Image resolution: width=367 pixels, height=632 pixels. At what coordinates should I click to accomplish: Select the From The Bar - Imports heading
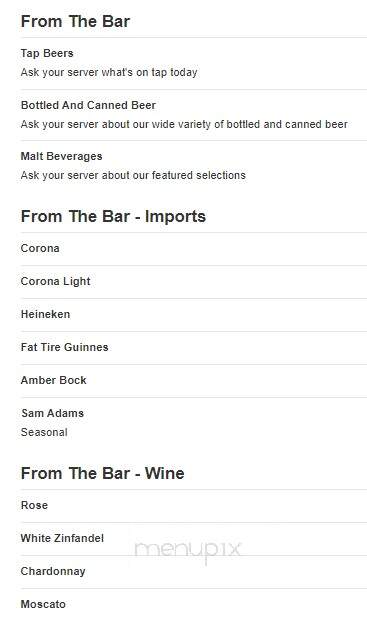pyautogui.click(x=113, y=216)
